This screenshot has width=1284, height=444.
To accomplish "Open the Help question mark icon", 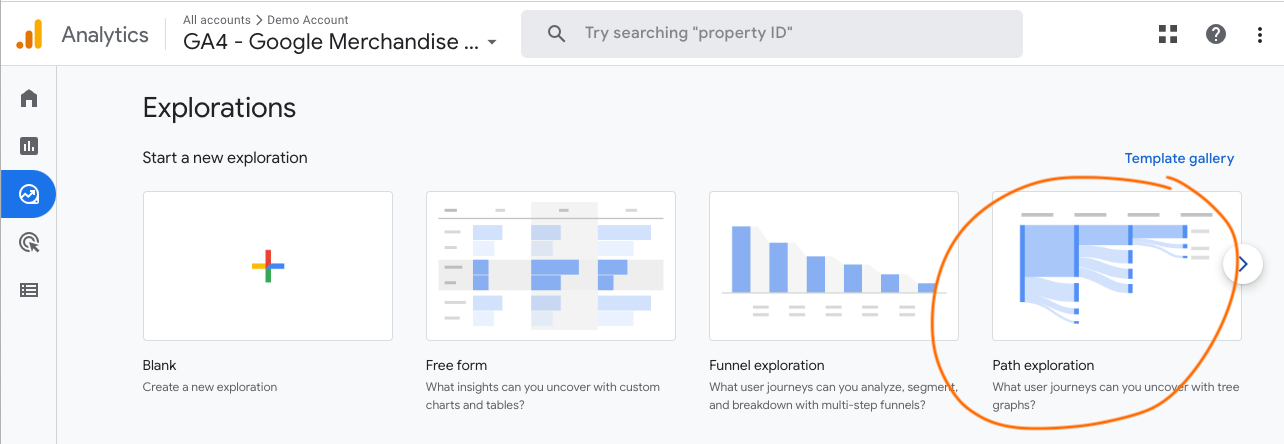I will pos(1216,34).
